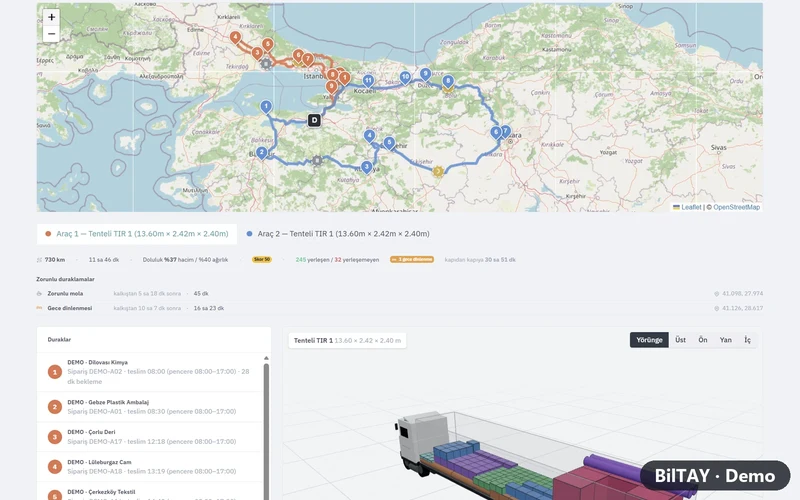Viewport: 800px width, 500px height.
Task: Select blue stop marker 10 near Sakarya
Action: 405,78
